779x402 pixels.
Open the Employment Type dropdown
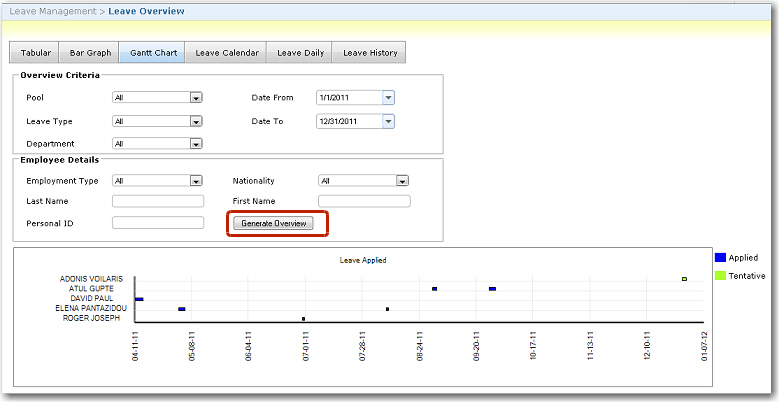[196, 181]
